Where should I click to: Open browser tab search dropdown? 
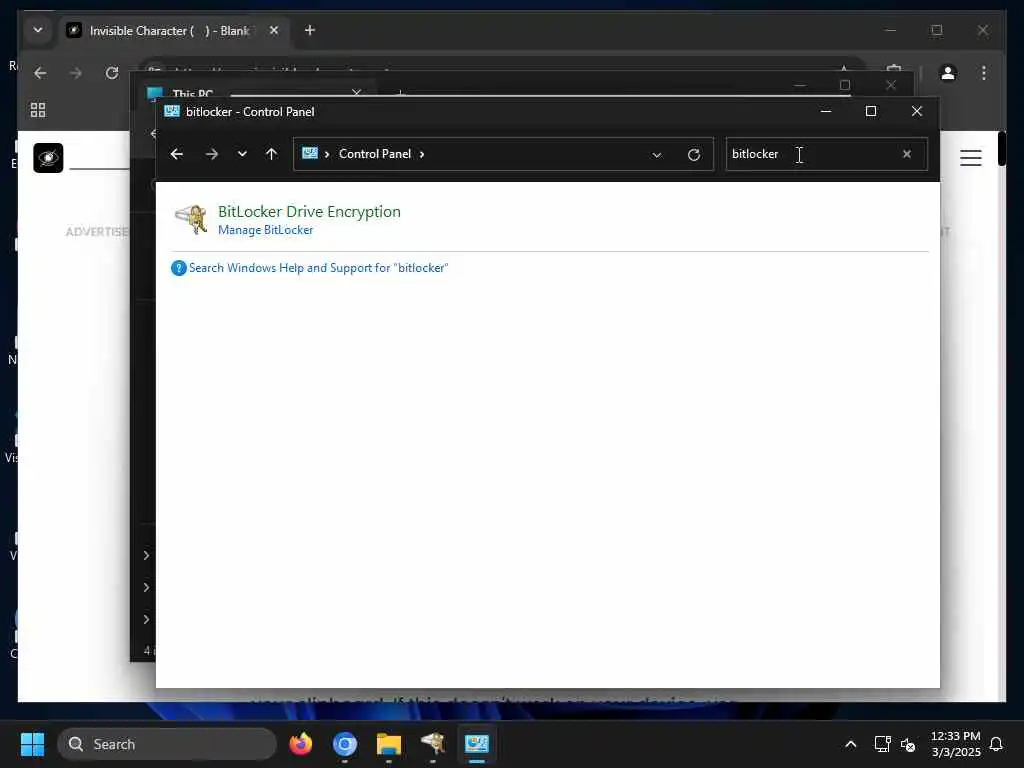pyautogui.click(x=38, y=30)
